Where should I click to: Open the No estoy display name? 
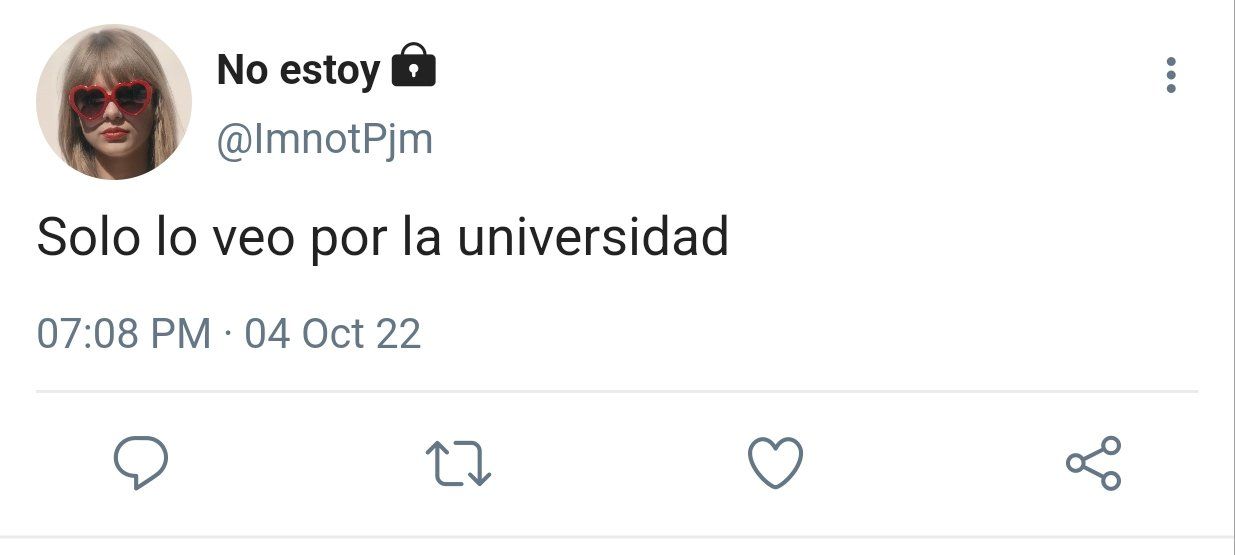tap(298, 70)
